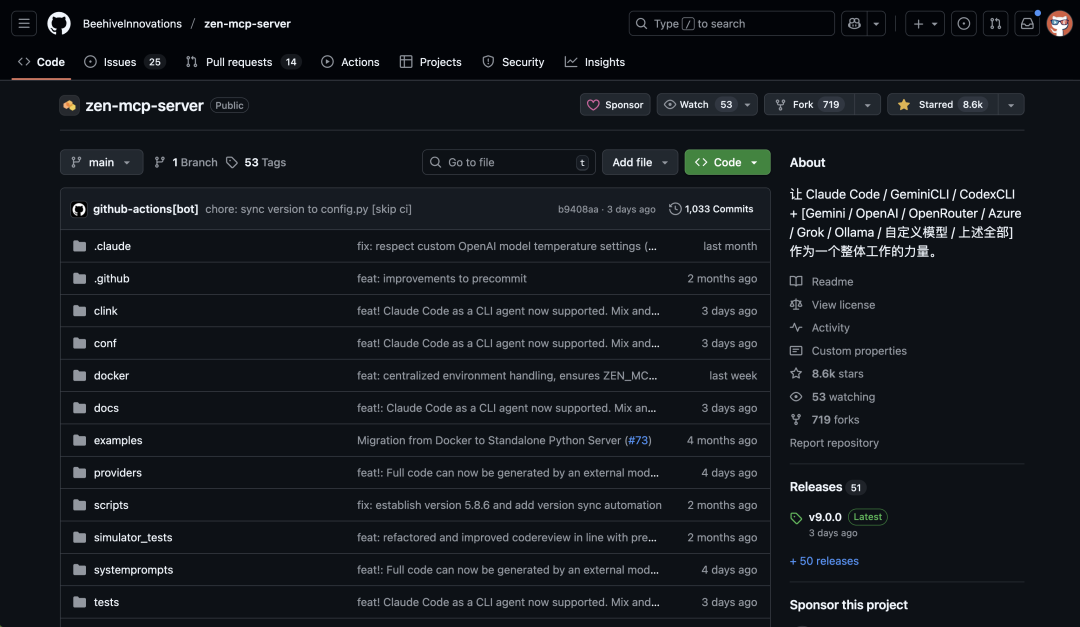Expand the Add file dropdown

pos(640,162)
